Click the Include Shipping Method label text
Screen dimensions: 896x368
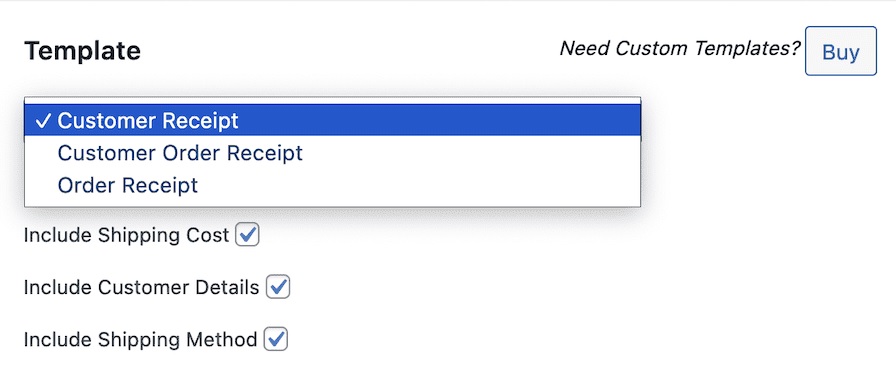(141, 340)
